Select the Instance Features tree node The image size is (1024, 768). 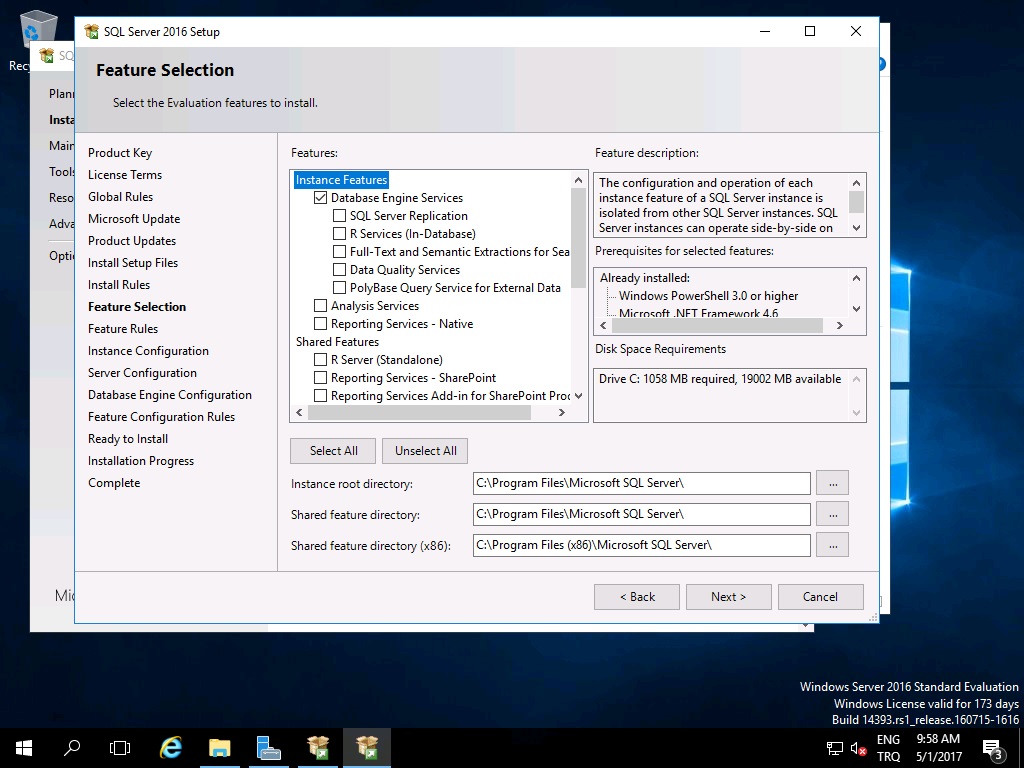(341, 180)
